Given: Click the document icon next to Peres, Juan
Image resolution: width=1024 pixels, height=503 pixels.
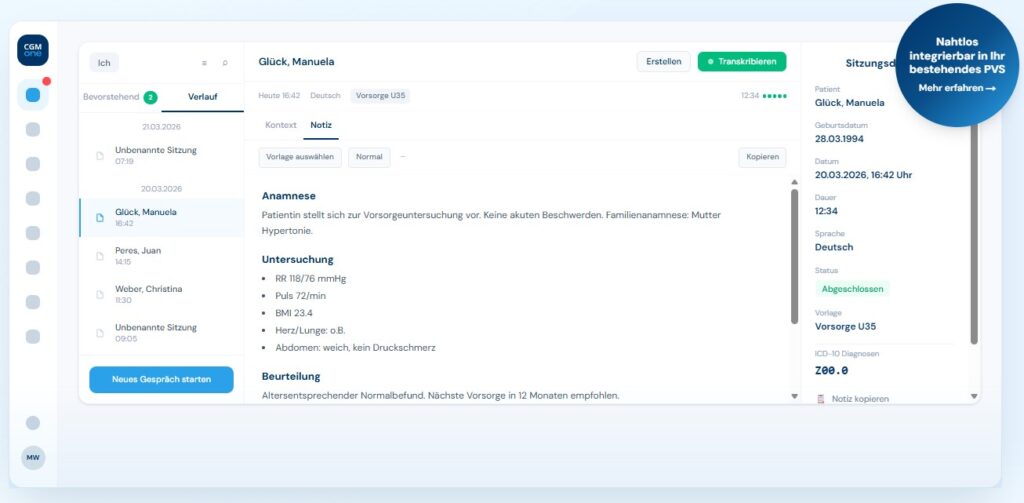Looking at the screenshot, I should (99, 256).
